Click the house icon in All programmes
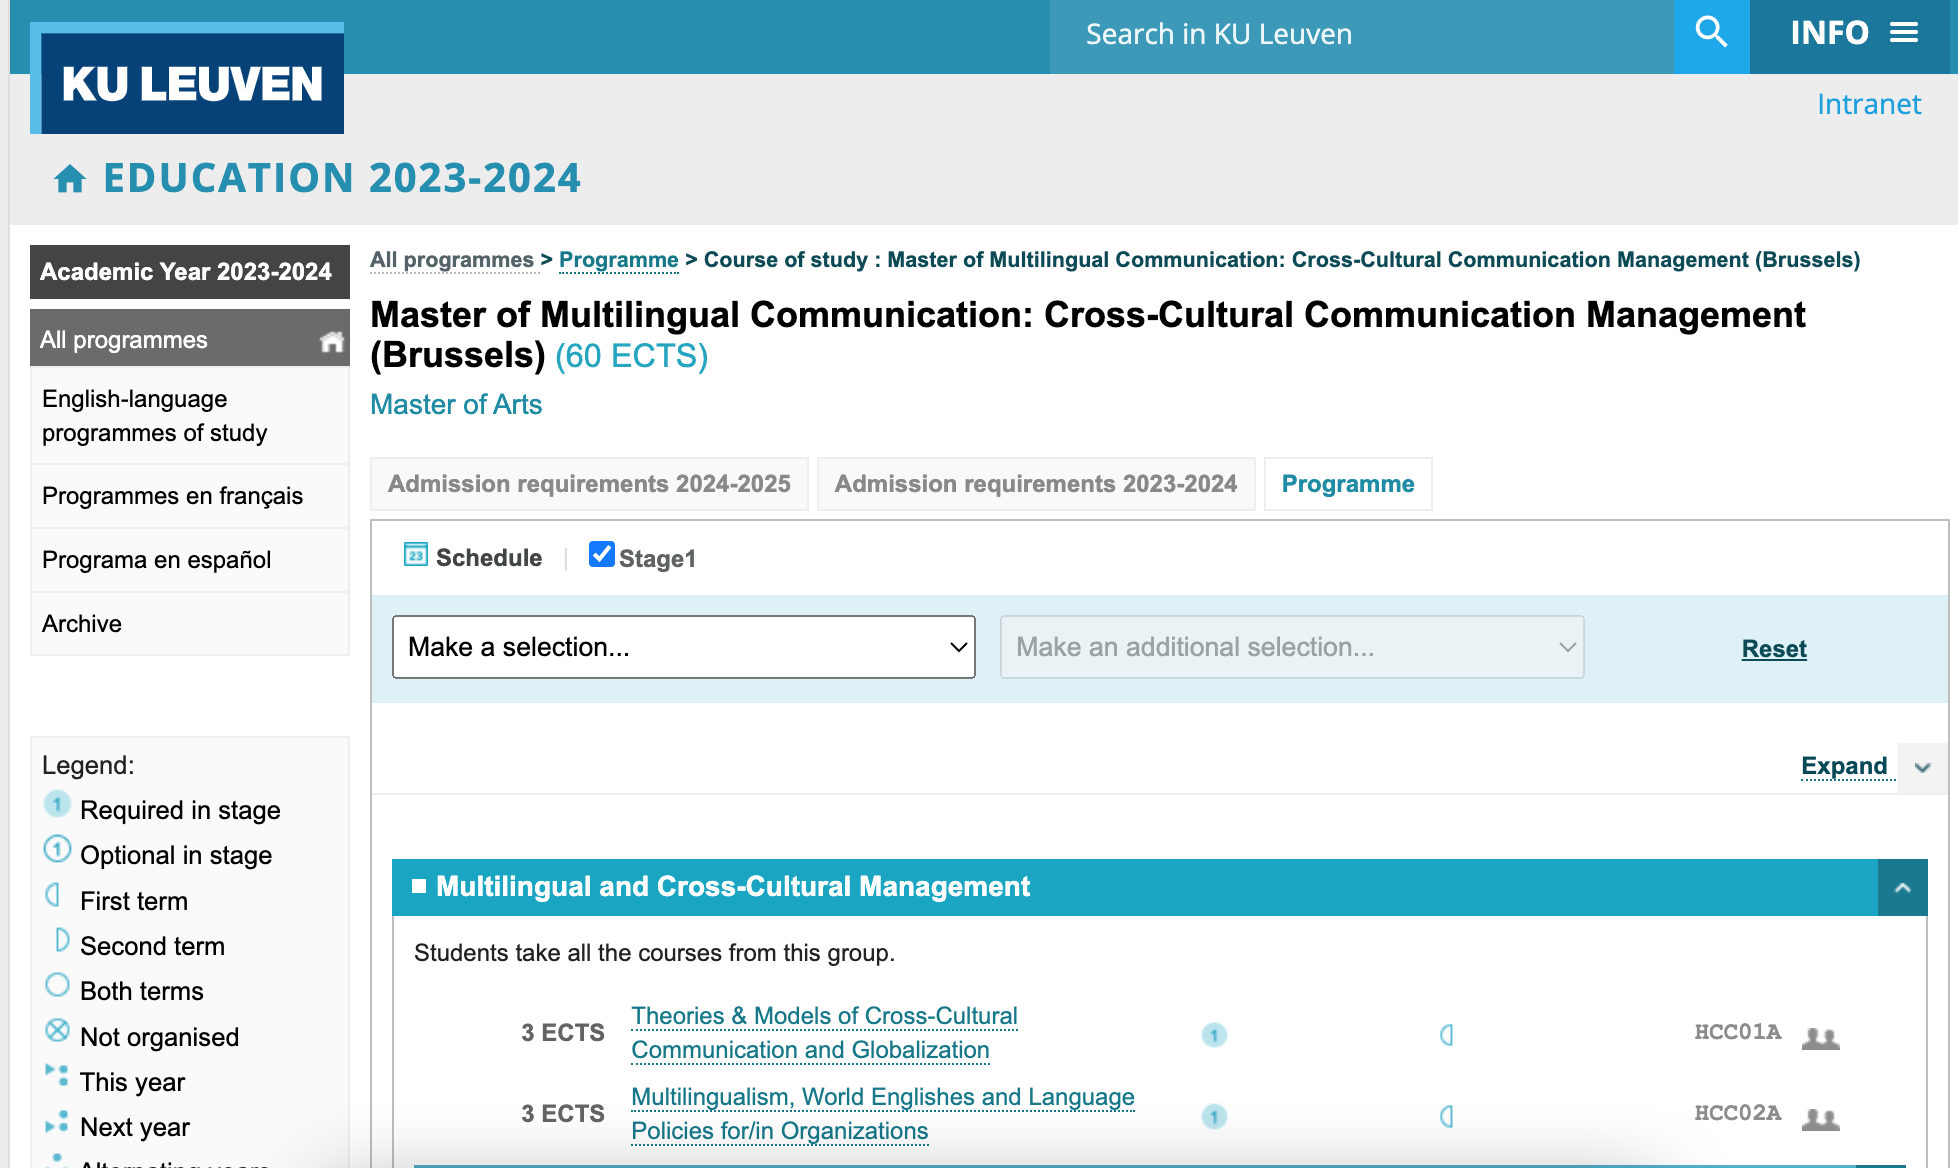This screenshot has width=1958, height=1168. 331,341
